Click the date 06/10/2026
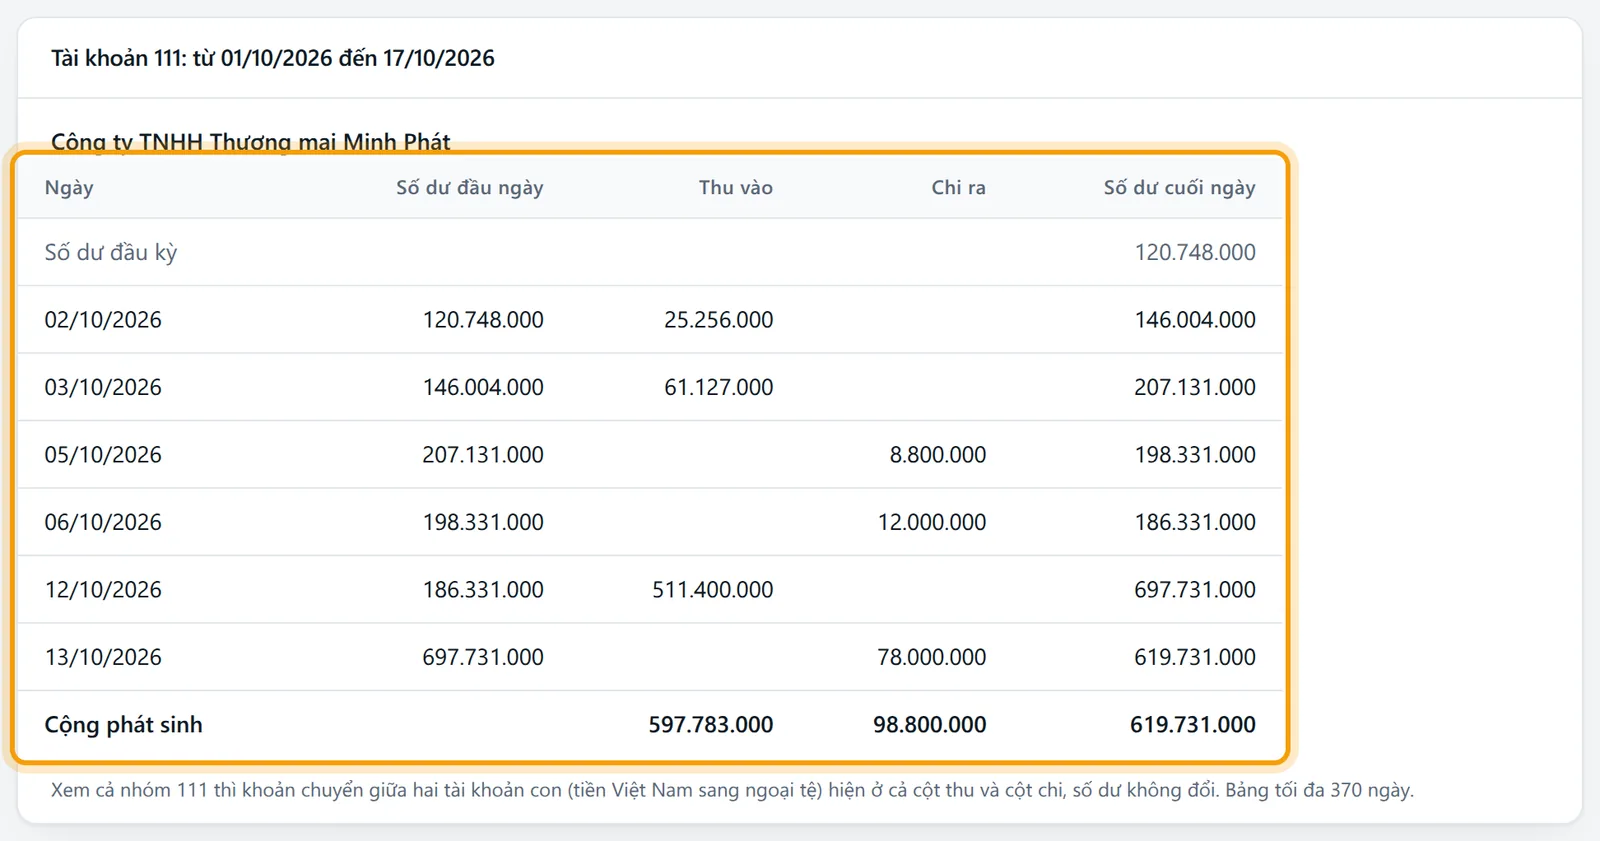This screenshot has height=841, width=1600. 103,522
